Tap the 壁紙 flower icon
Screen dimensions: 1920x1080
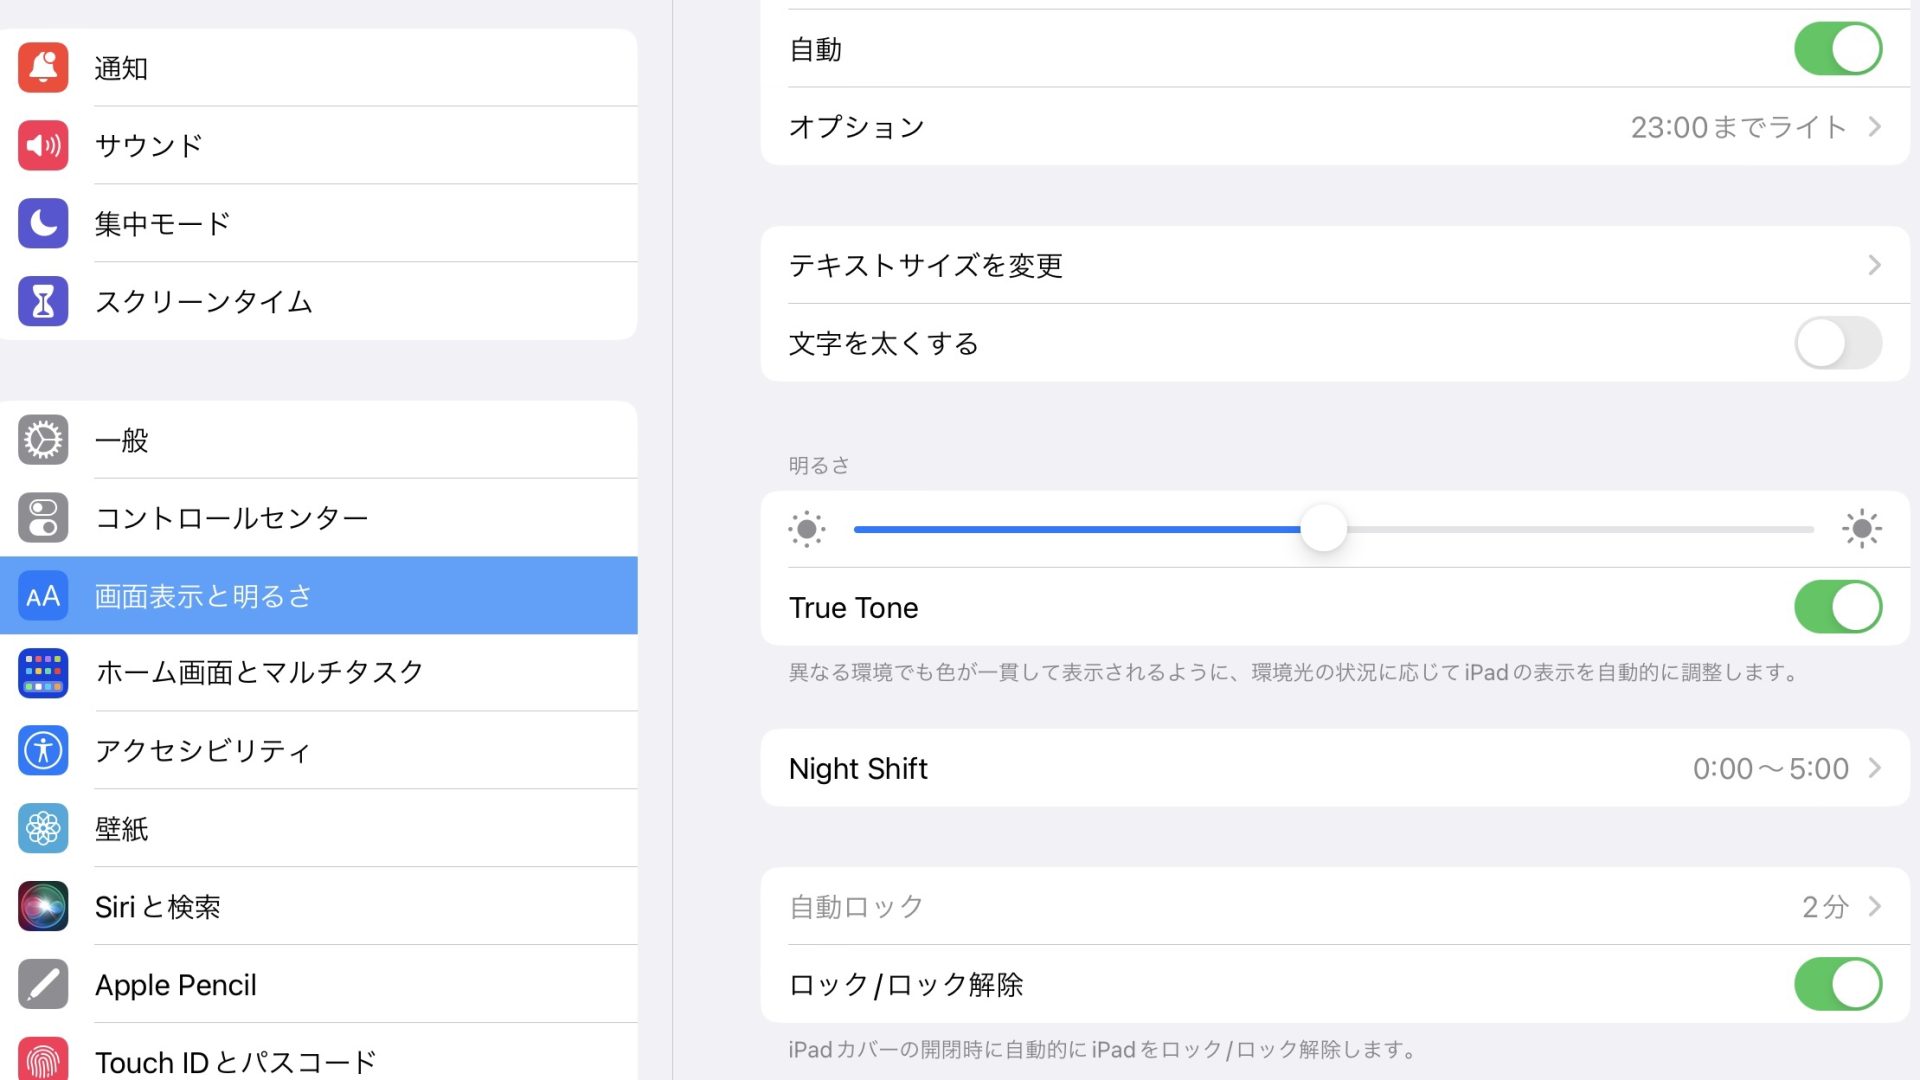click(43, 828)
